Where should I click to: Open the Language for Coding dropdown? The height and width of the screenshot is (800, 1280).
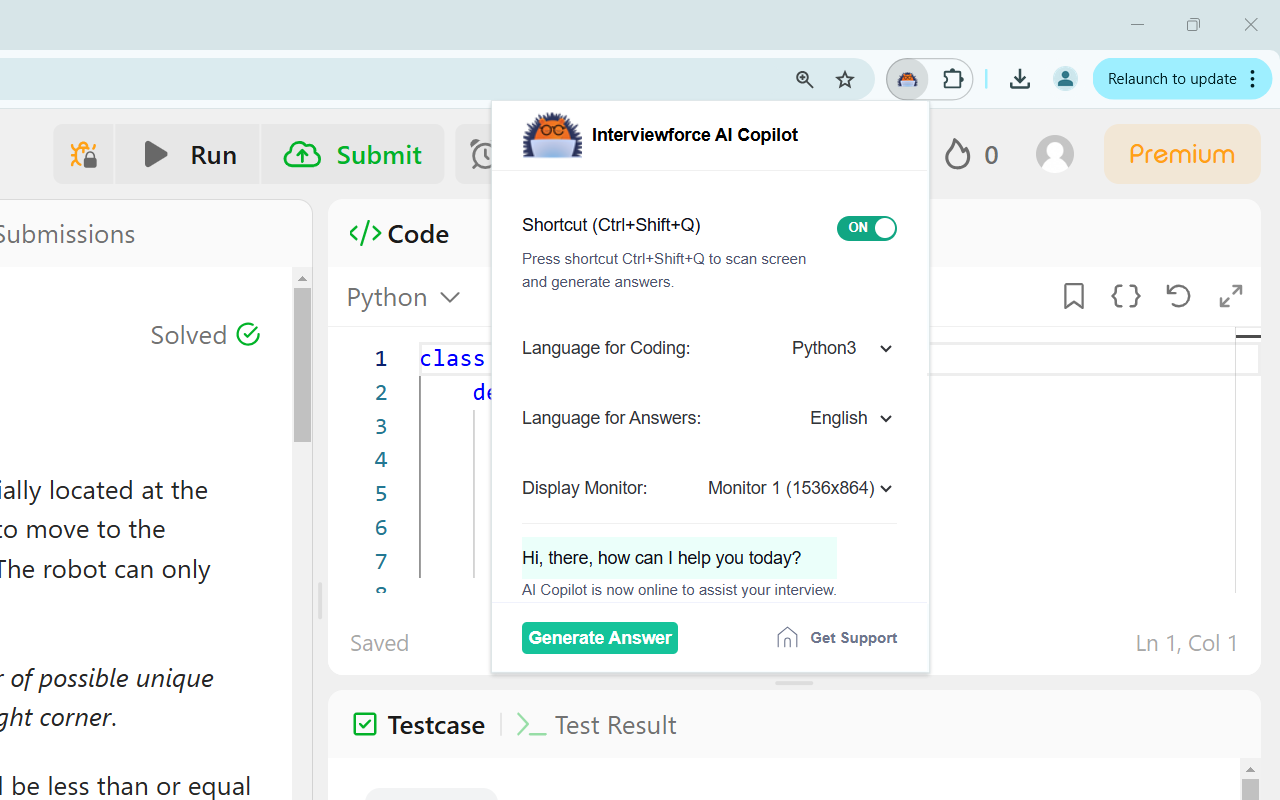pyautogui.click(x=840, y=348)
